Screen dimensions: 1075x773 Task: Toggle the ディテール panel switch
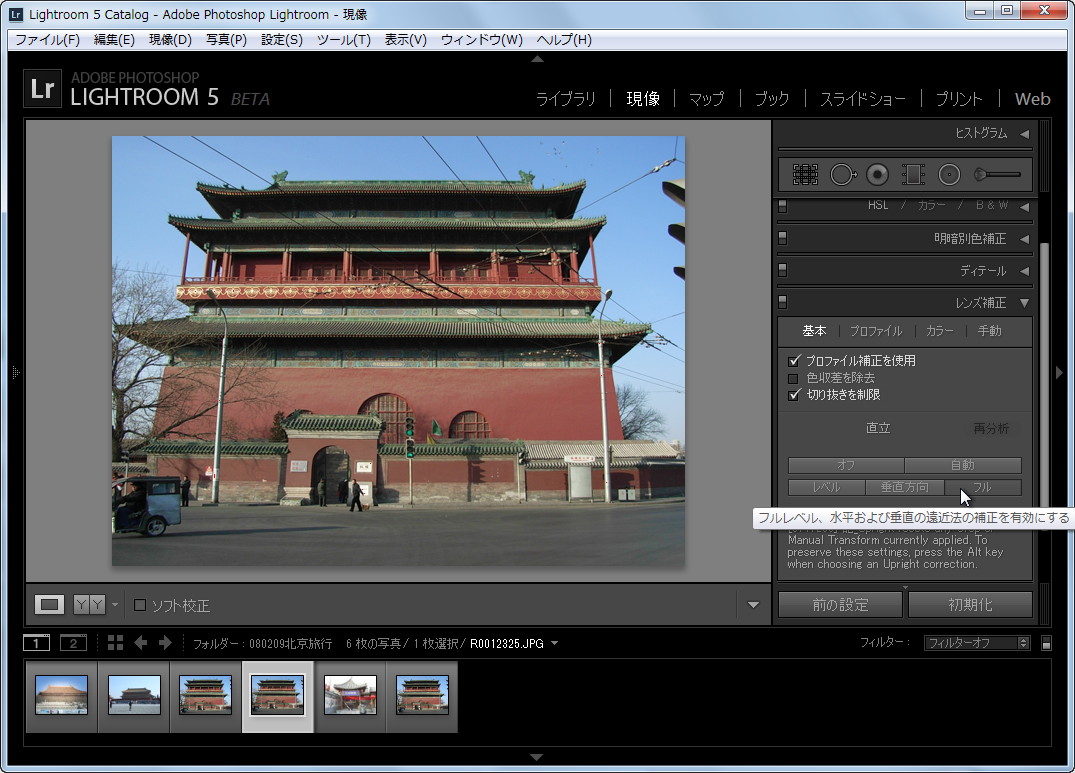pos(783,270)
